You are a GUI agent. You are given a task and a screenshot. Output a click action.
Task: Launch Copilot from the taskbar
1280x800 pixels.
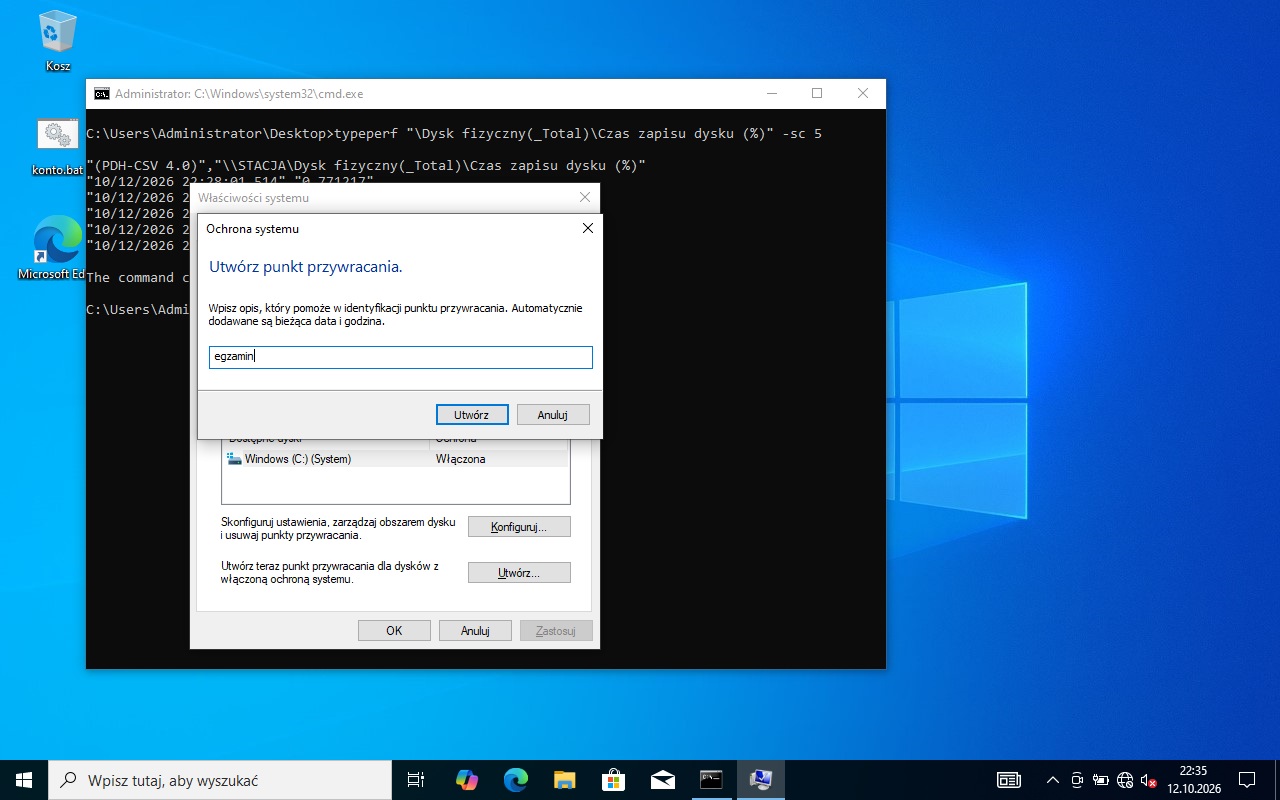(466, 780)
